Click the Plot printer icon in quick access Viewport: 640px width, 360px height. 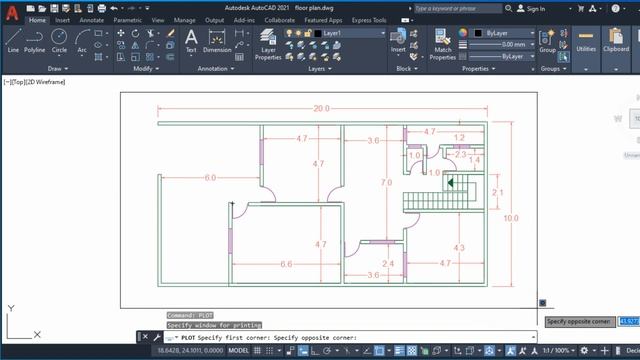pyautogui.click(x=102, y=8)
